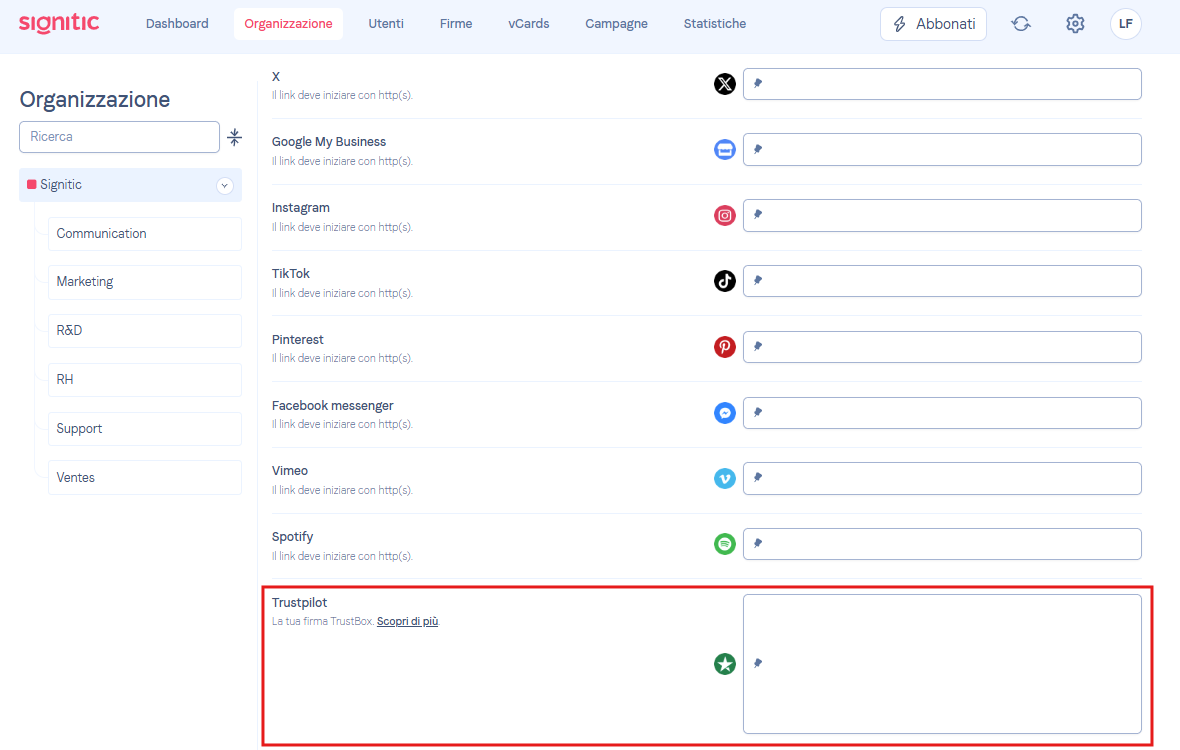1180x750 pixels.
Task: Click pin icon in Spotify field
Action: pos(758,543)
